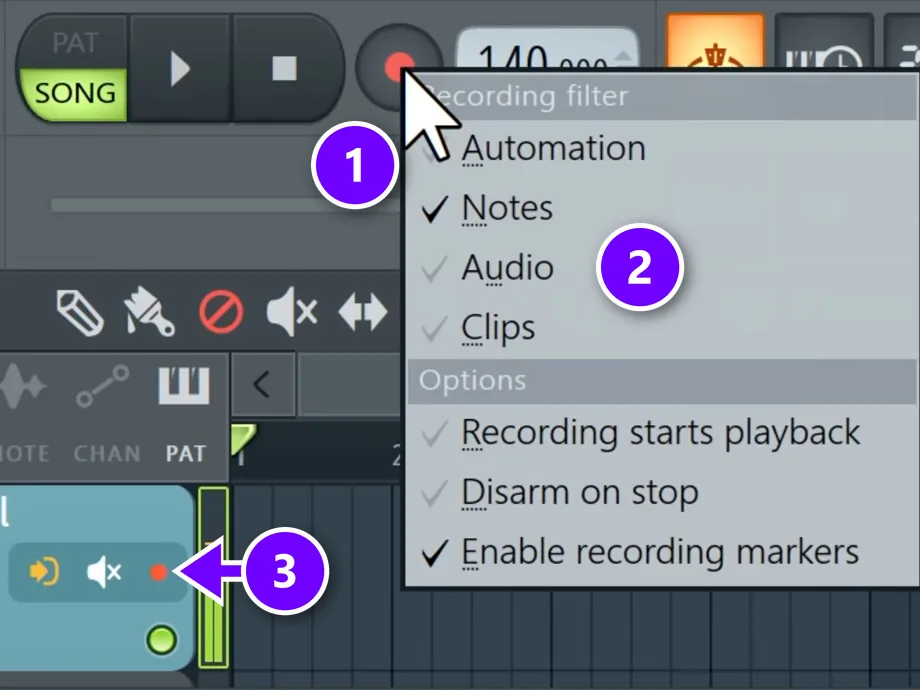Toggle the wait-for-input countdown icon
Image resolution: width=920 pixels, height=690 pixels.
[824, 42]
